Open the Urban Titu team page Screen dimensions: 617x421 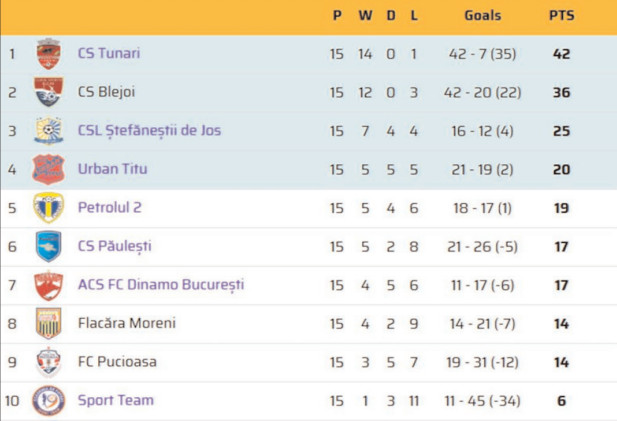(112, 169)
